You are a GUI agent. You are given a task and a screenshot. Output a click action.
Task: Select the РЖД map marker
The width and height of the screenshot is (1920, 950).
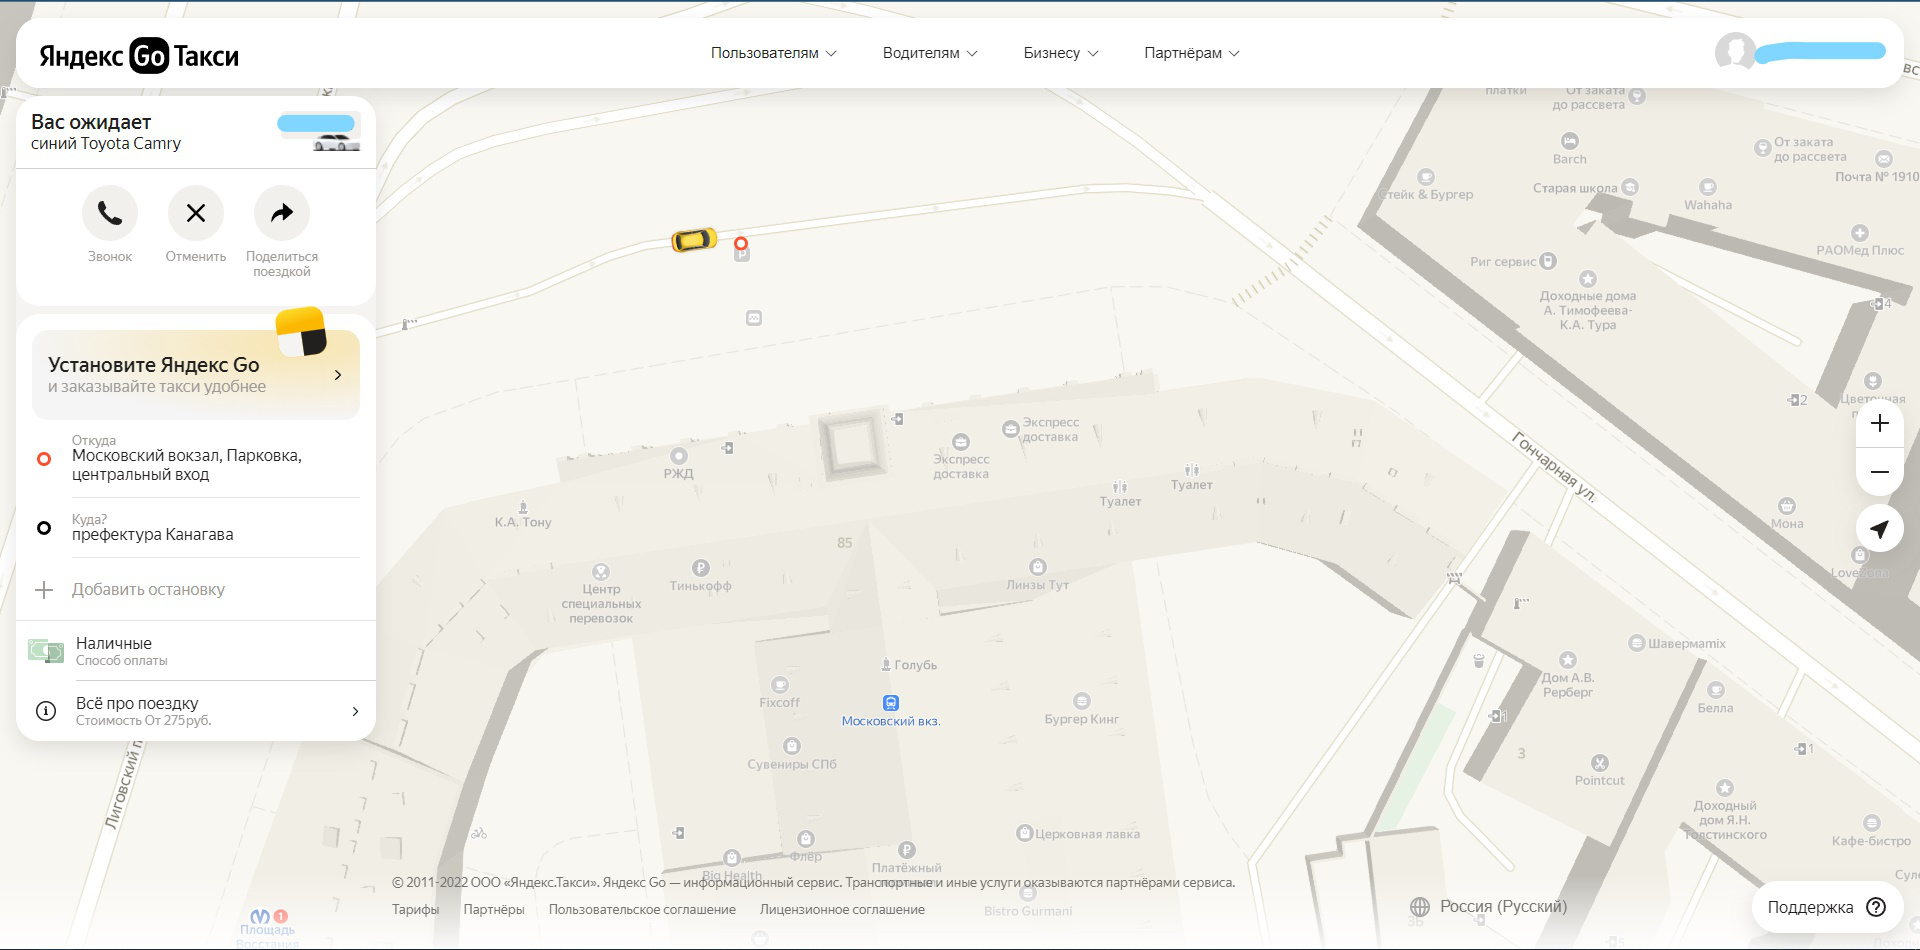click(x=679, y=456)
